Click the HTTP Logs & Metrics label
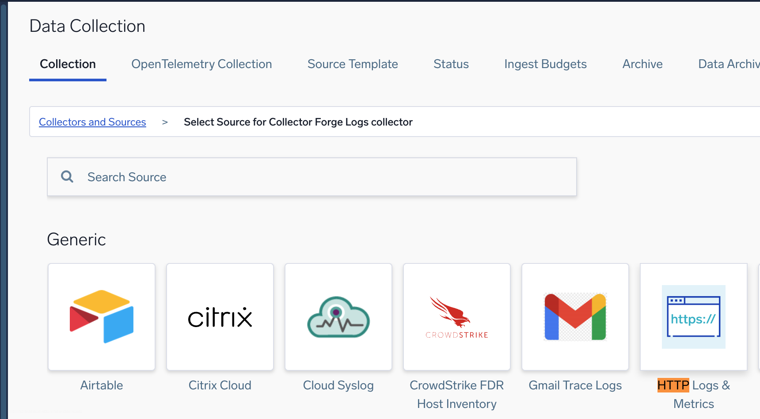The width and height of the screenshot is (760, 419). coord(694,394)
